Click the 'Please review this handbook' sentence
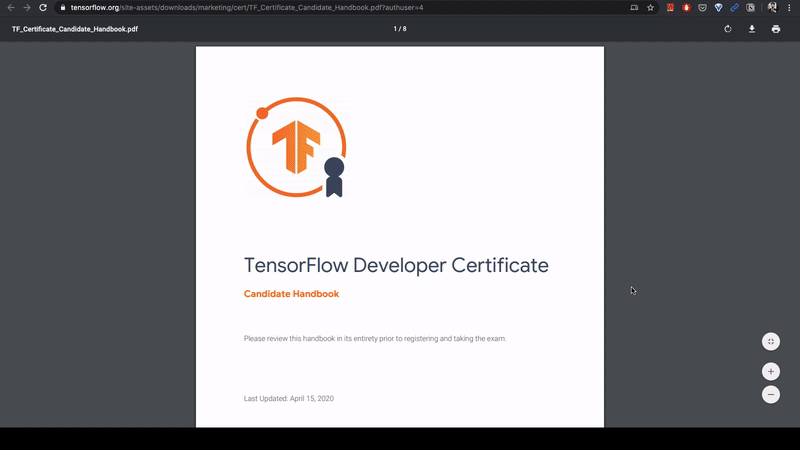Viewport: 800px width, 450px height. pos(375,338)
